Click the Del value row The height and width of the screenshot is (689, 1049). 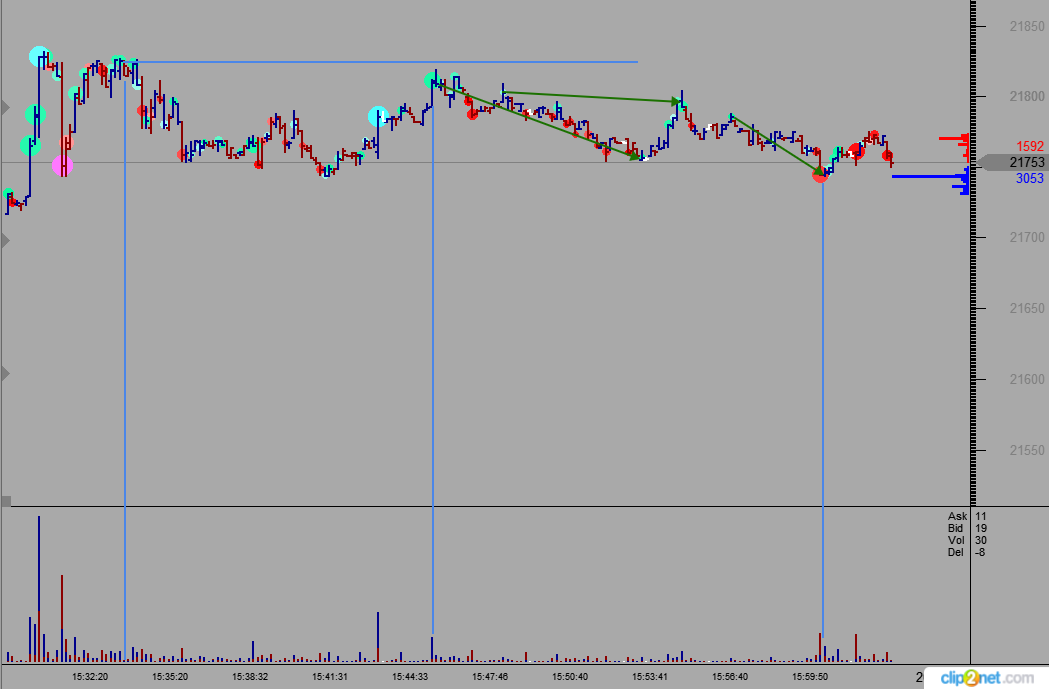(x=967, y=553)
